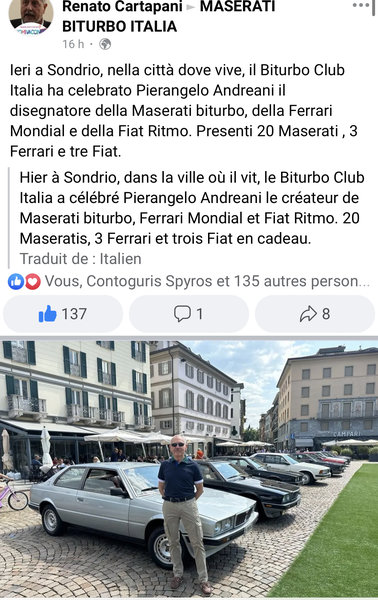Click the scrollbar at the top right edge
Viewport: 378px width, 600px height.
coord(374,8)
